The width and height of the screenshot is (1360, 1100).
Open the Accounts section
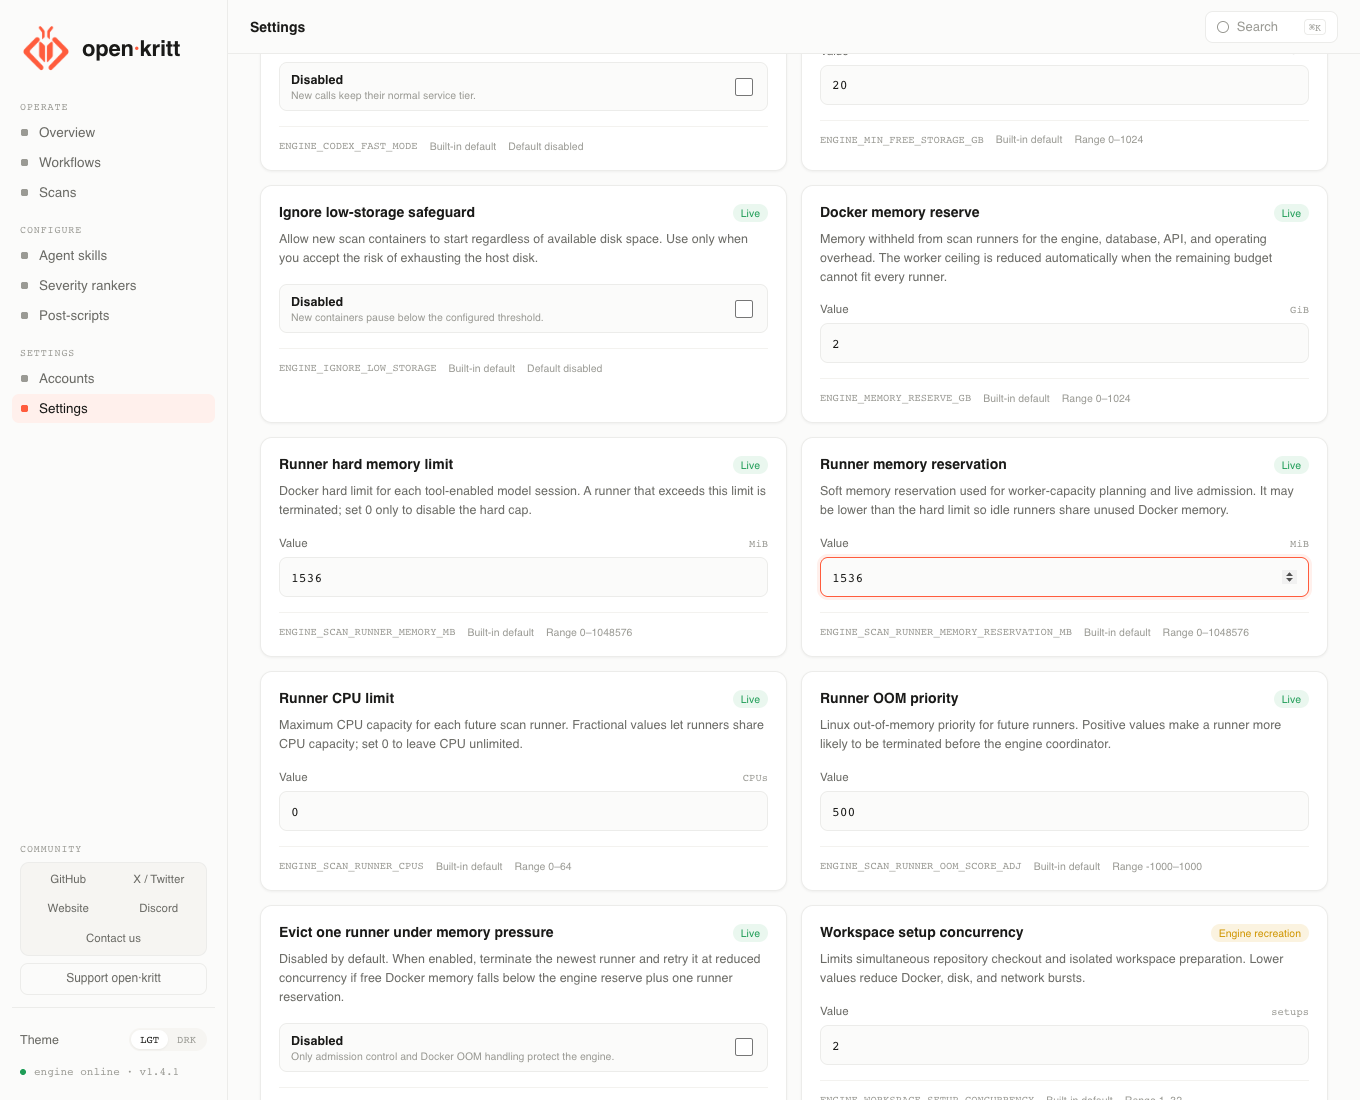[x=66, y=378]
